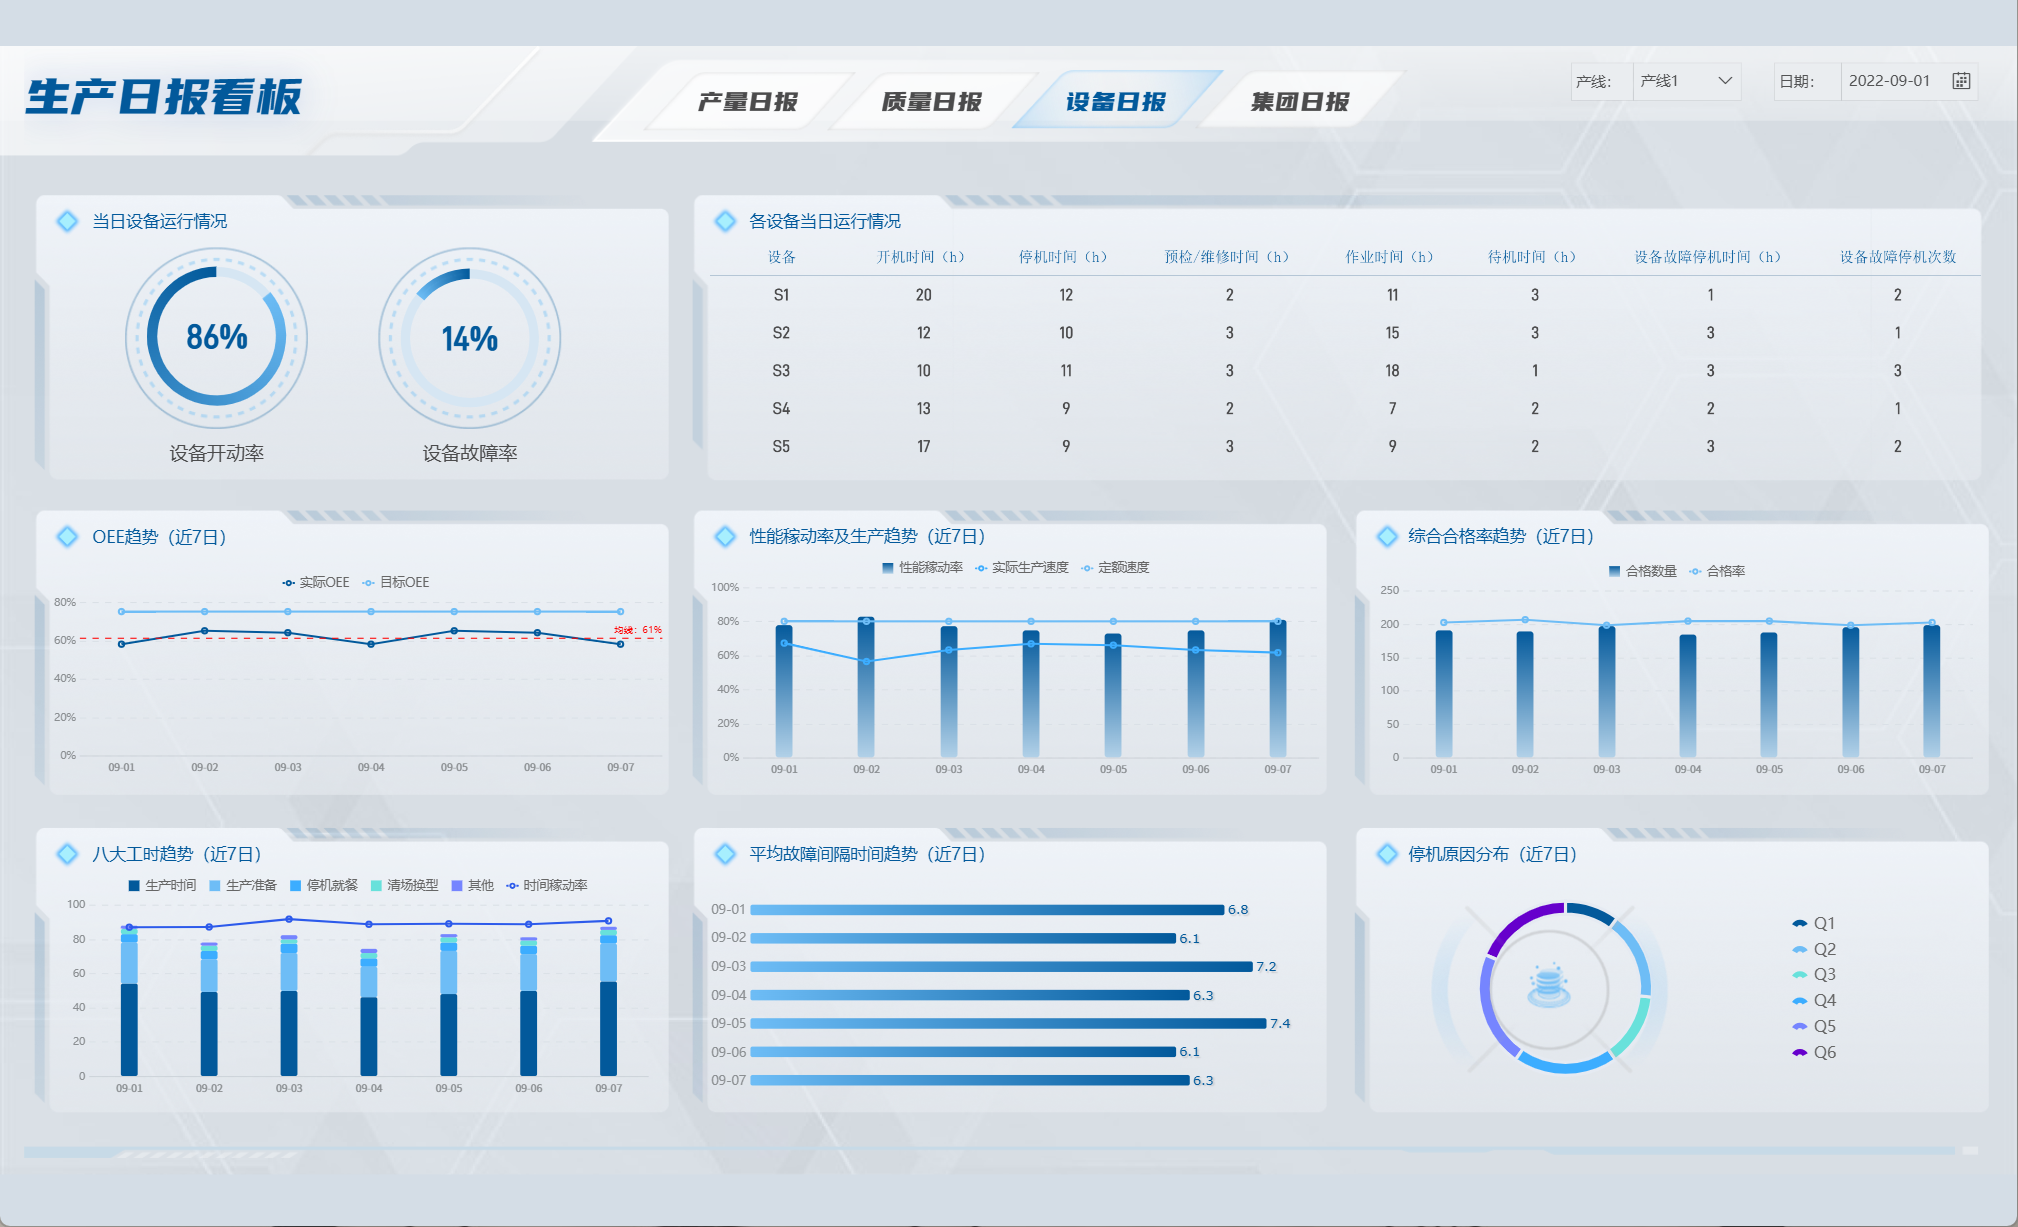Open the date calendar picker icon
Image resolution: width=2018 pixels, height=1227 pixels.
point(1961,81)
